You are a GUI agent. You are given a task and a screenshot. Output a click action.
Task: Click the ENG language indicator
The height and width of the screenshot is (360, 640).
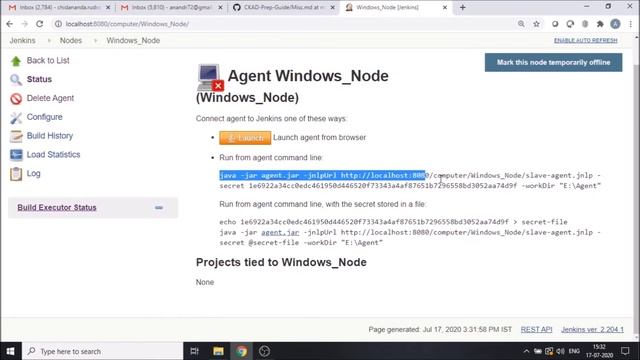(574, 351)
